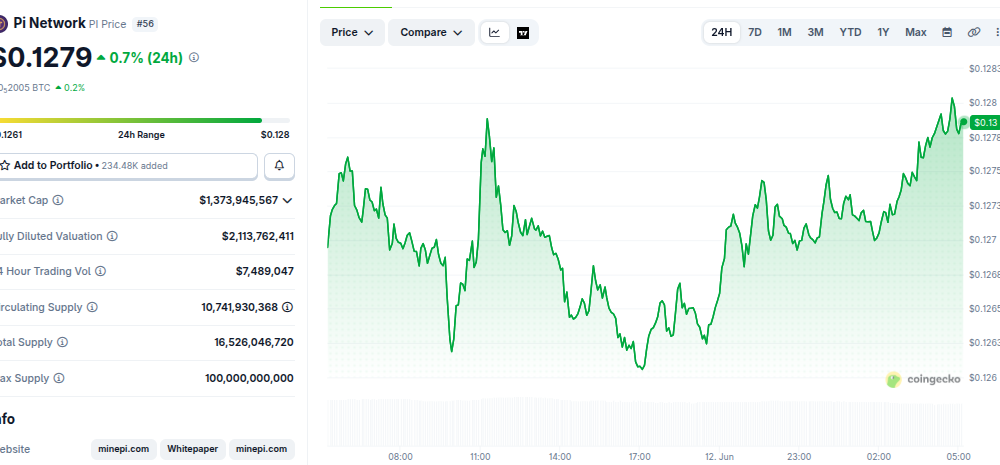The image size is (1000, 465).
Task: Click info icon beside Total Supply
Action: click(62, 342)
